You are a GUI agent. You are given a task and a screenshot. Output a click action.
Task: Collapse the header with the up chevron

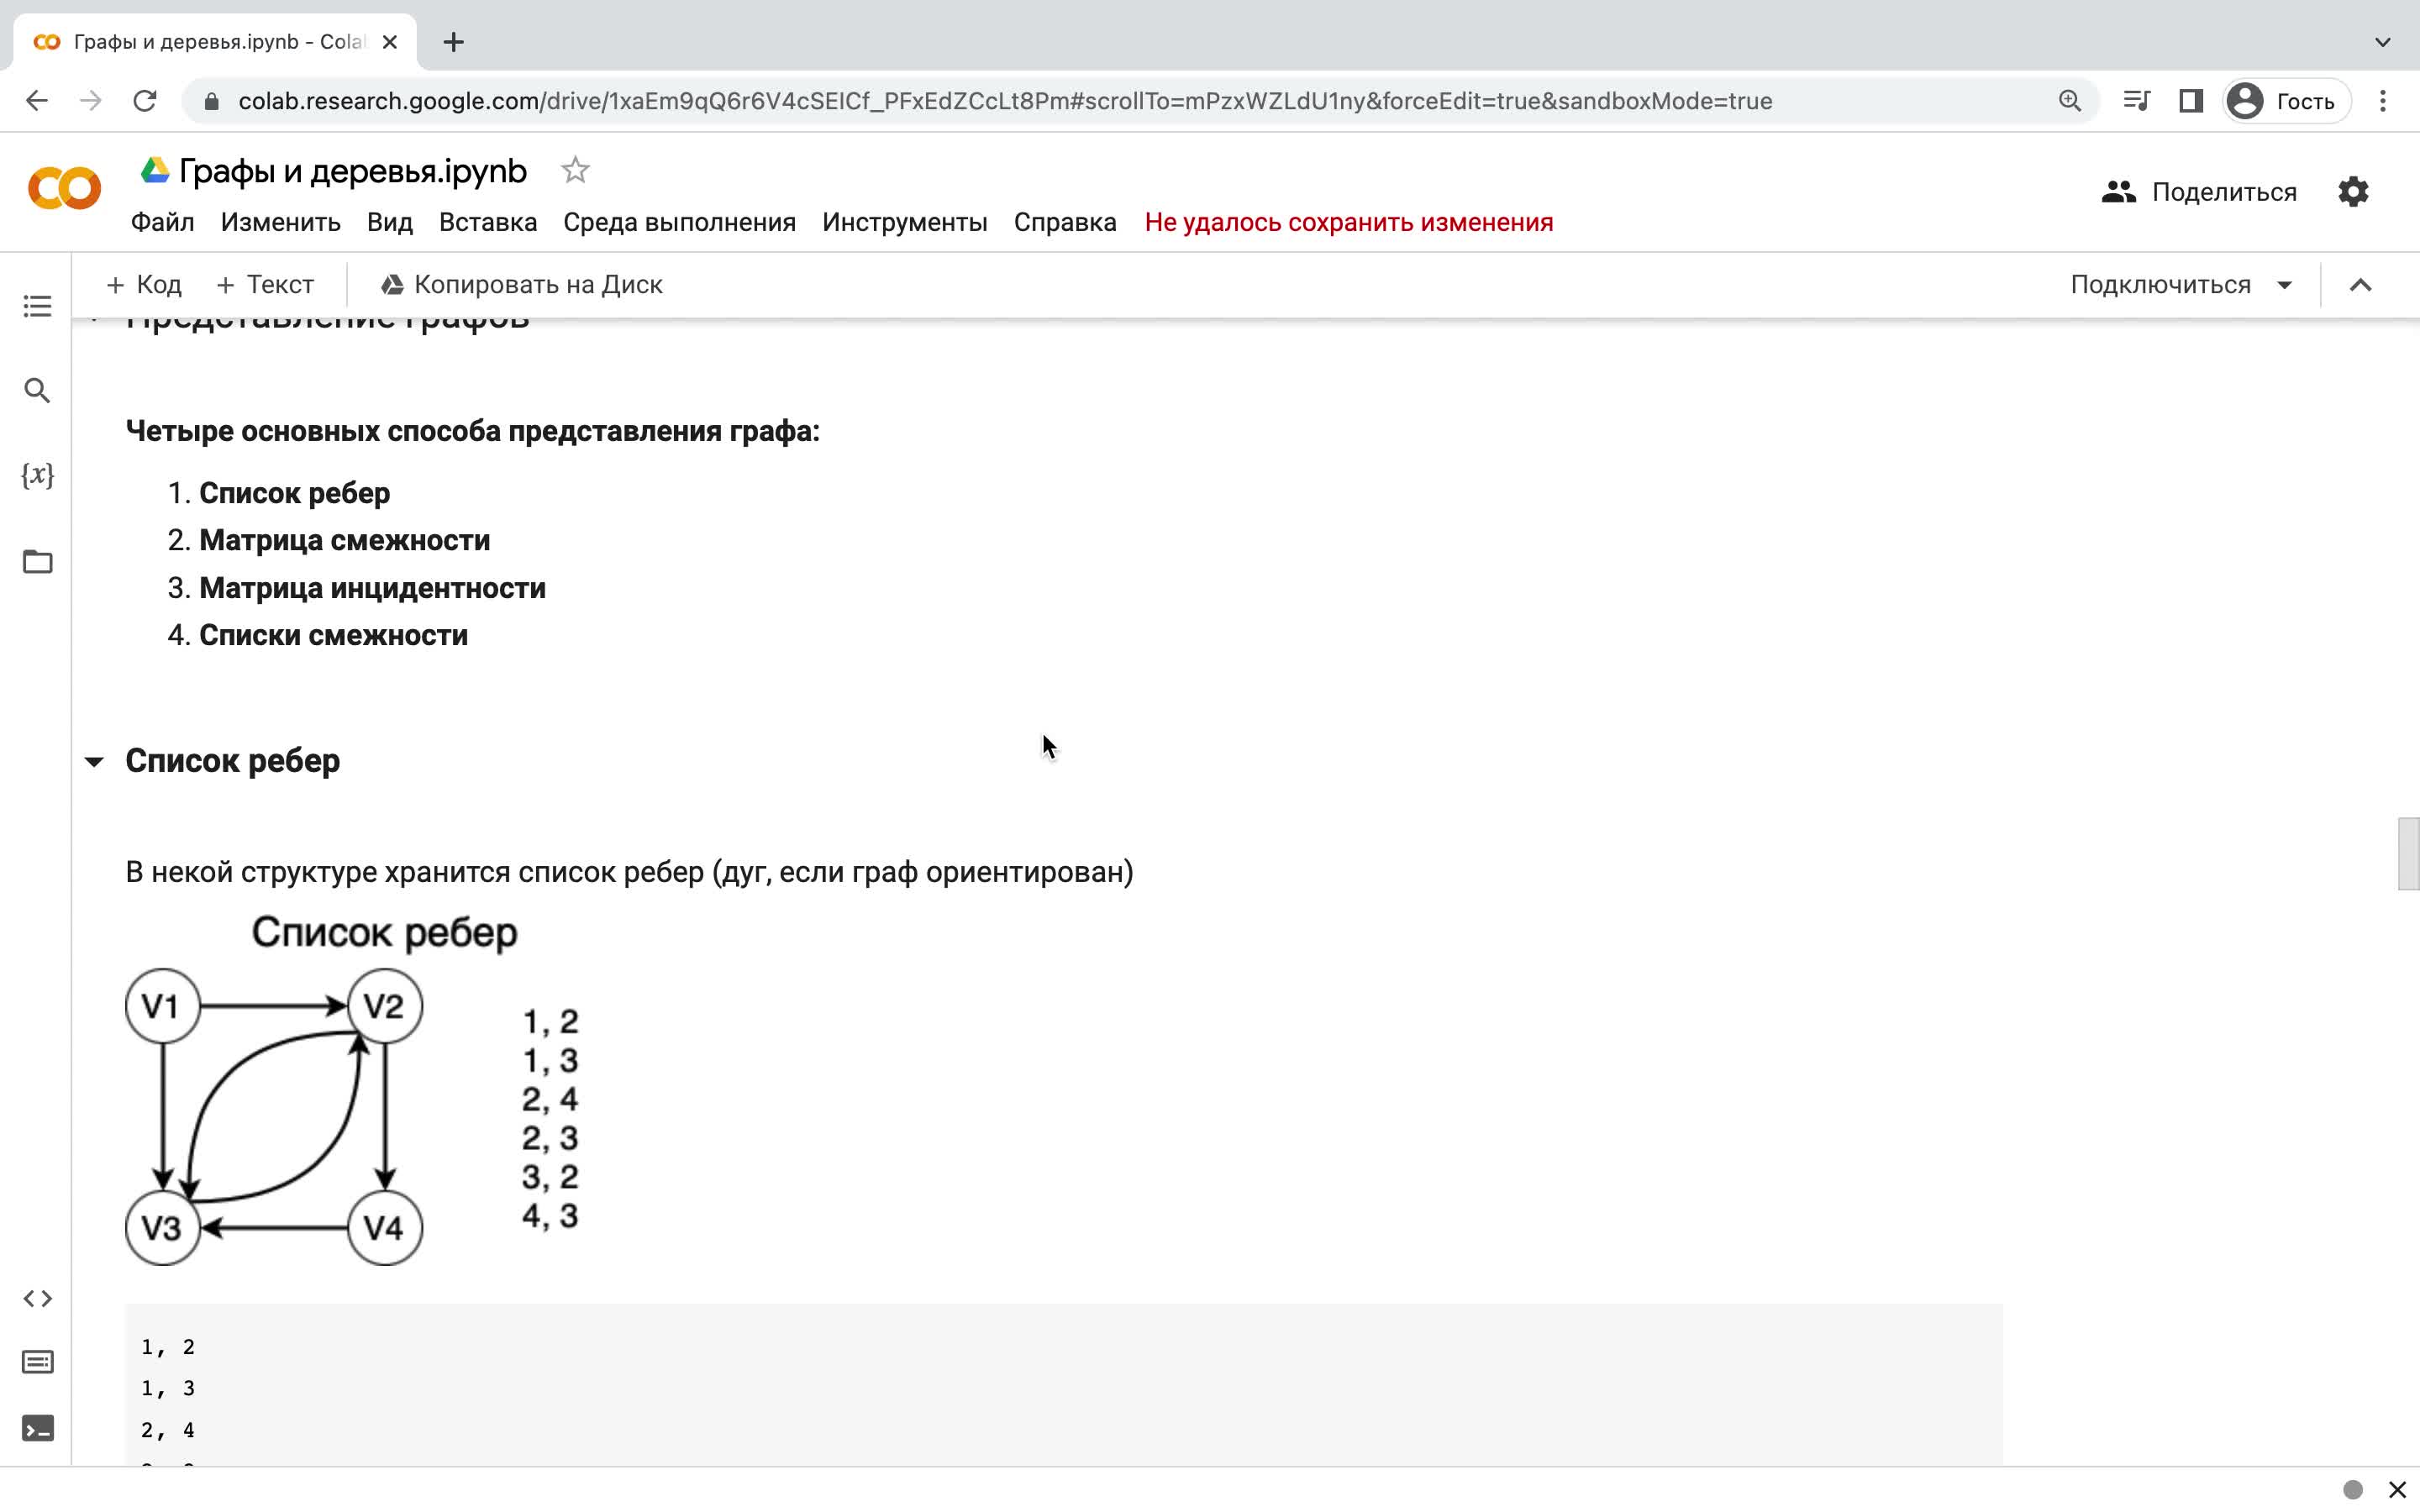(2360, 285)
